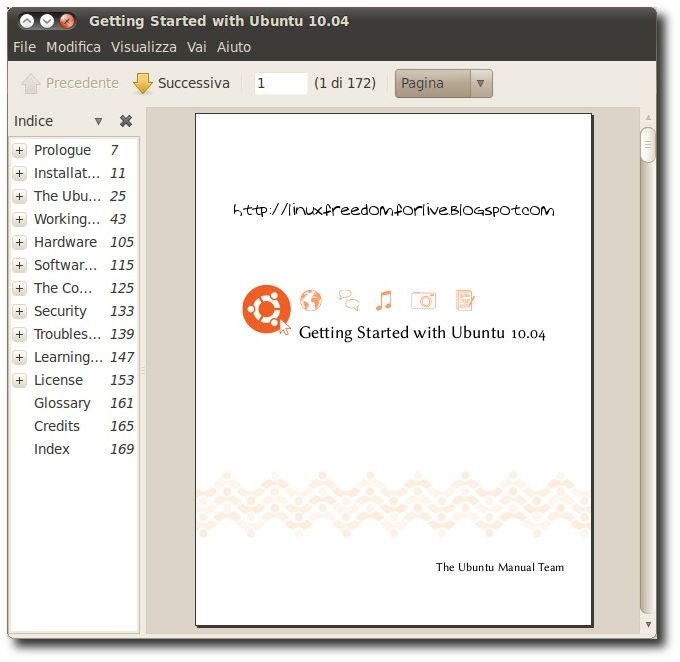Viewport: 680px width, 662px height.
Task: Click the vertical scrollbar handle
Action: [x=648, y=145]
